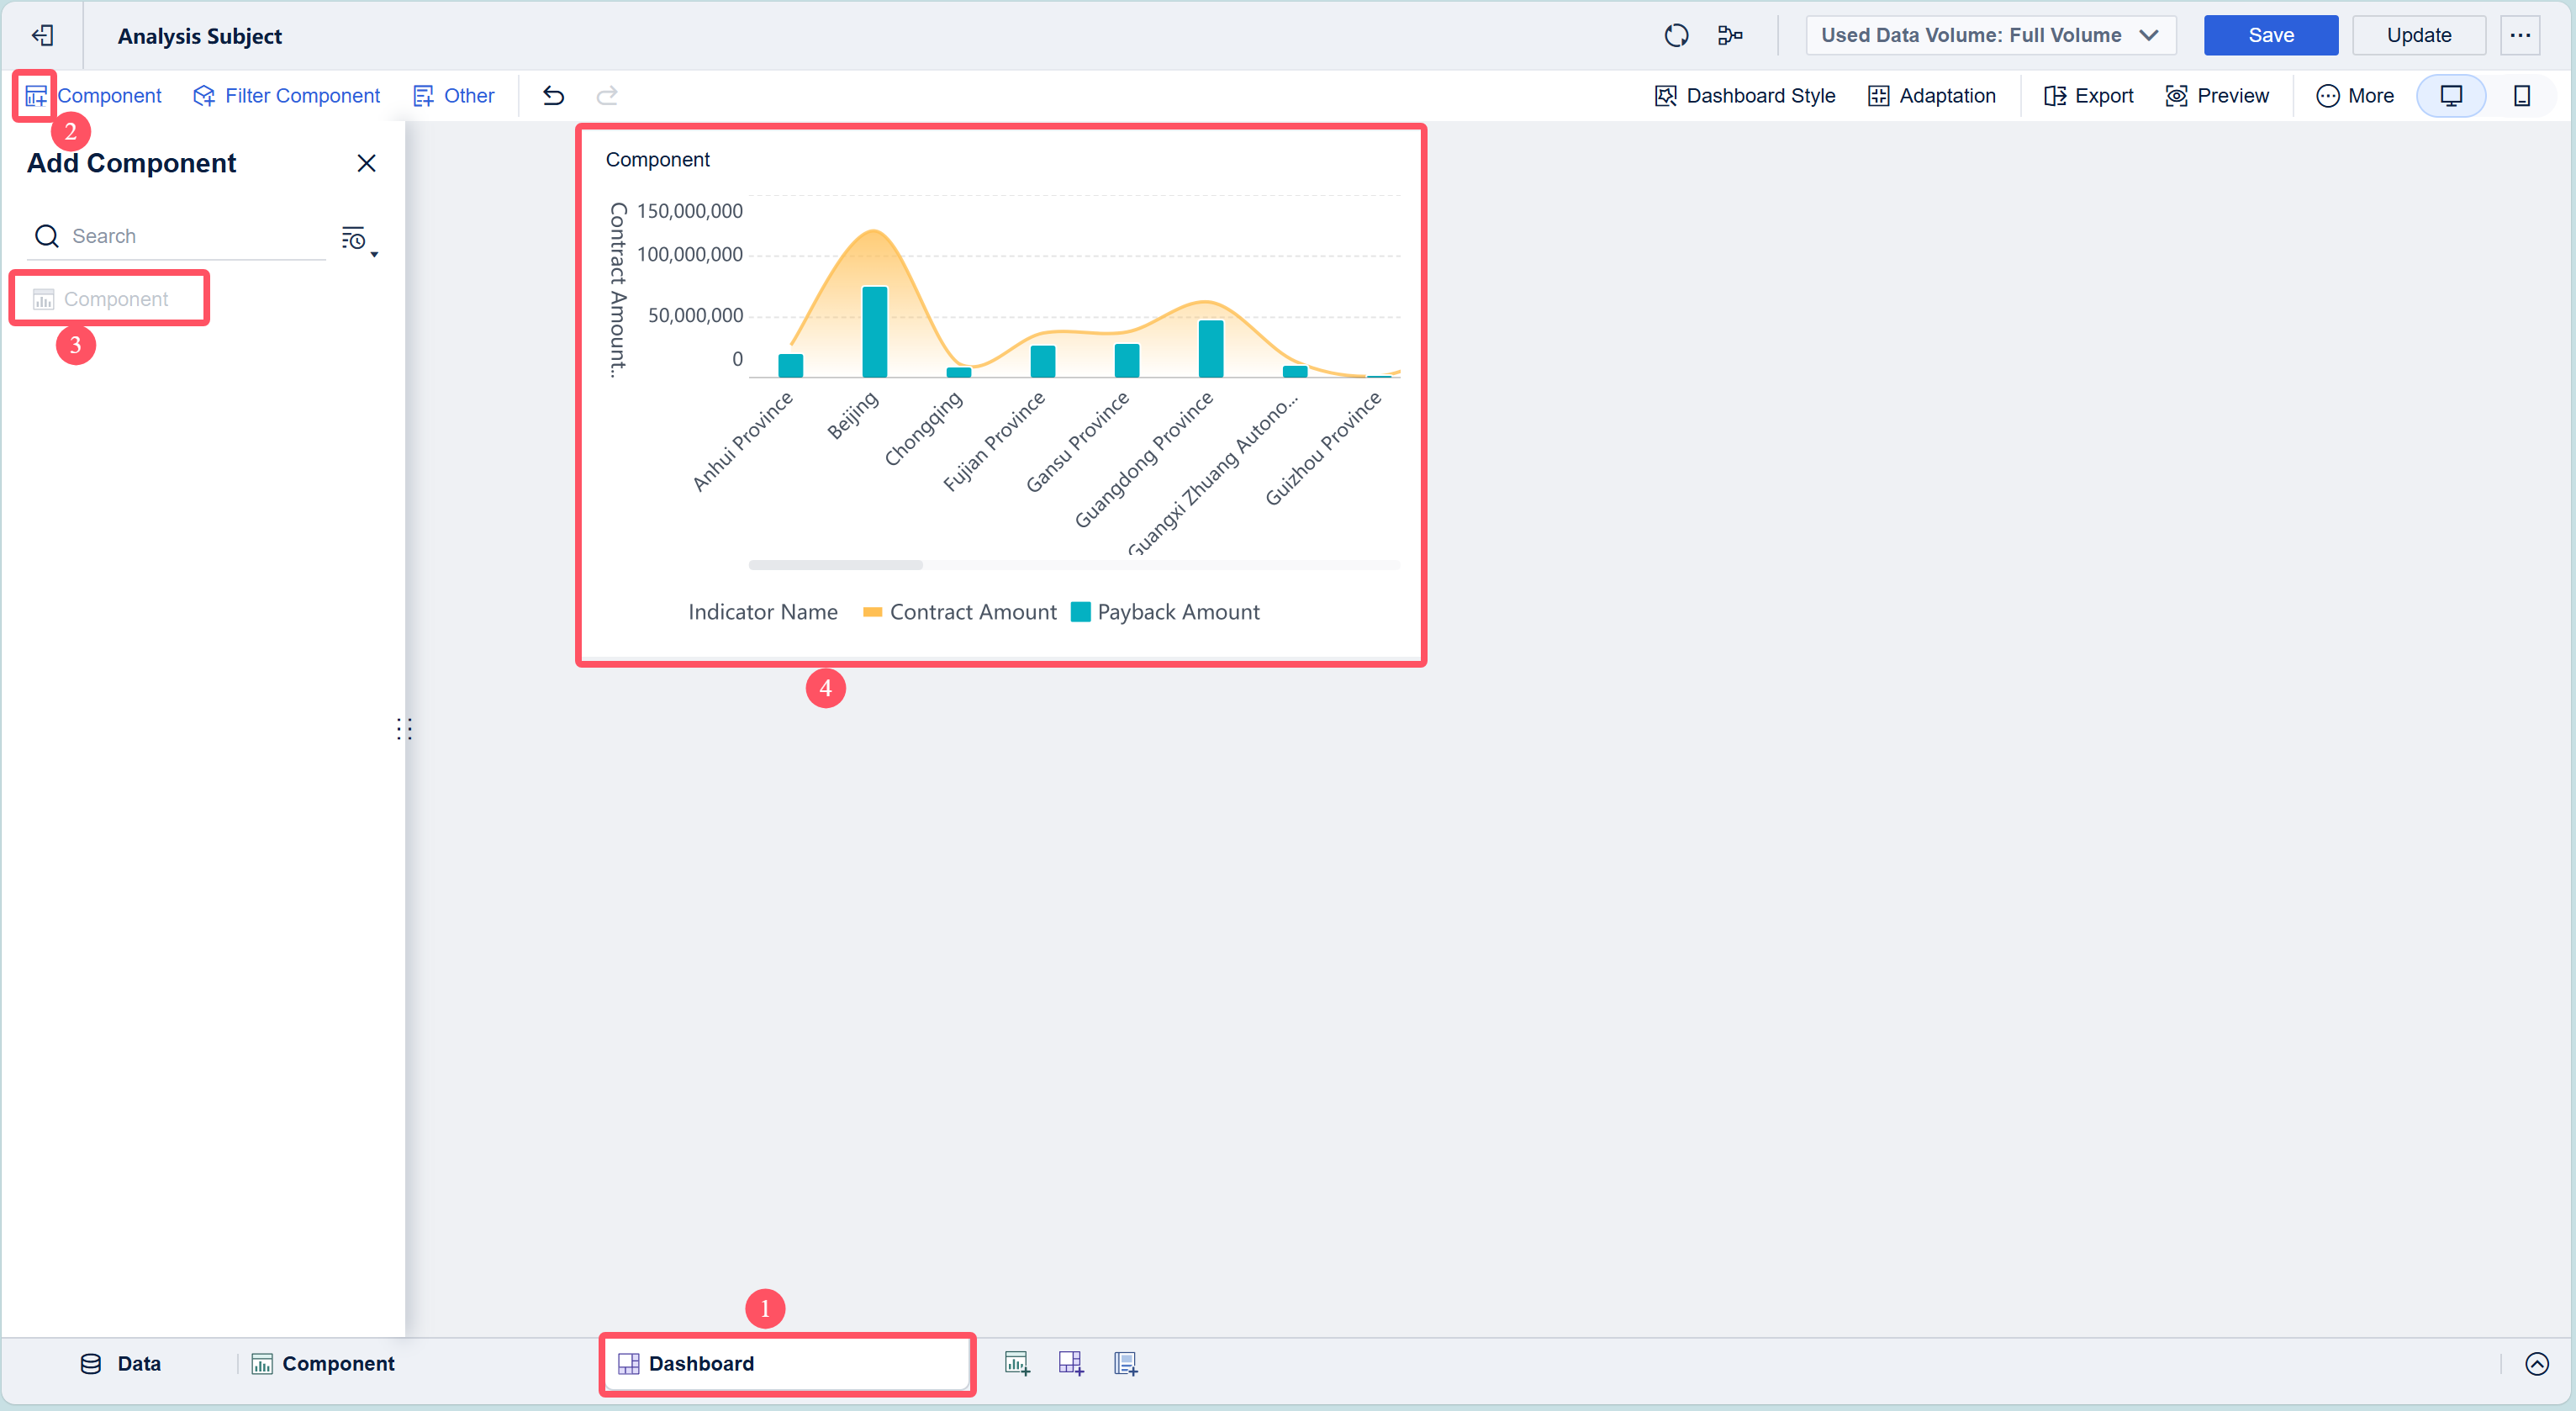
Task: Open the Other menu in toolbar
Action: click(x=454, y=96)
